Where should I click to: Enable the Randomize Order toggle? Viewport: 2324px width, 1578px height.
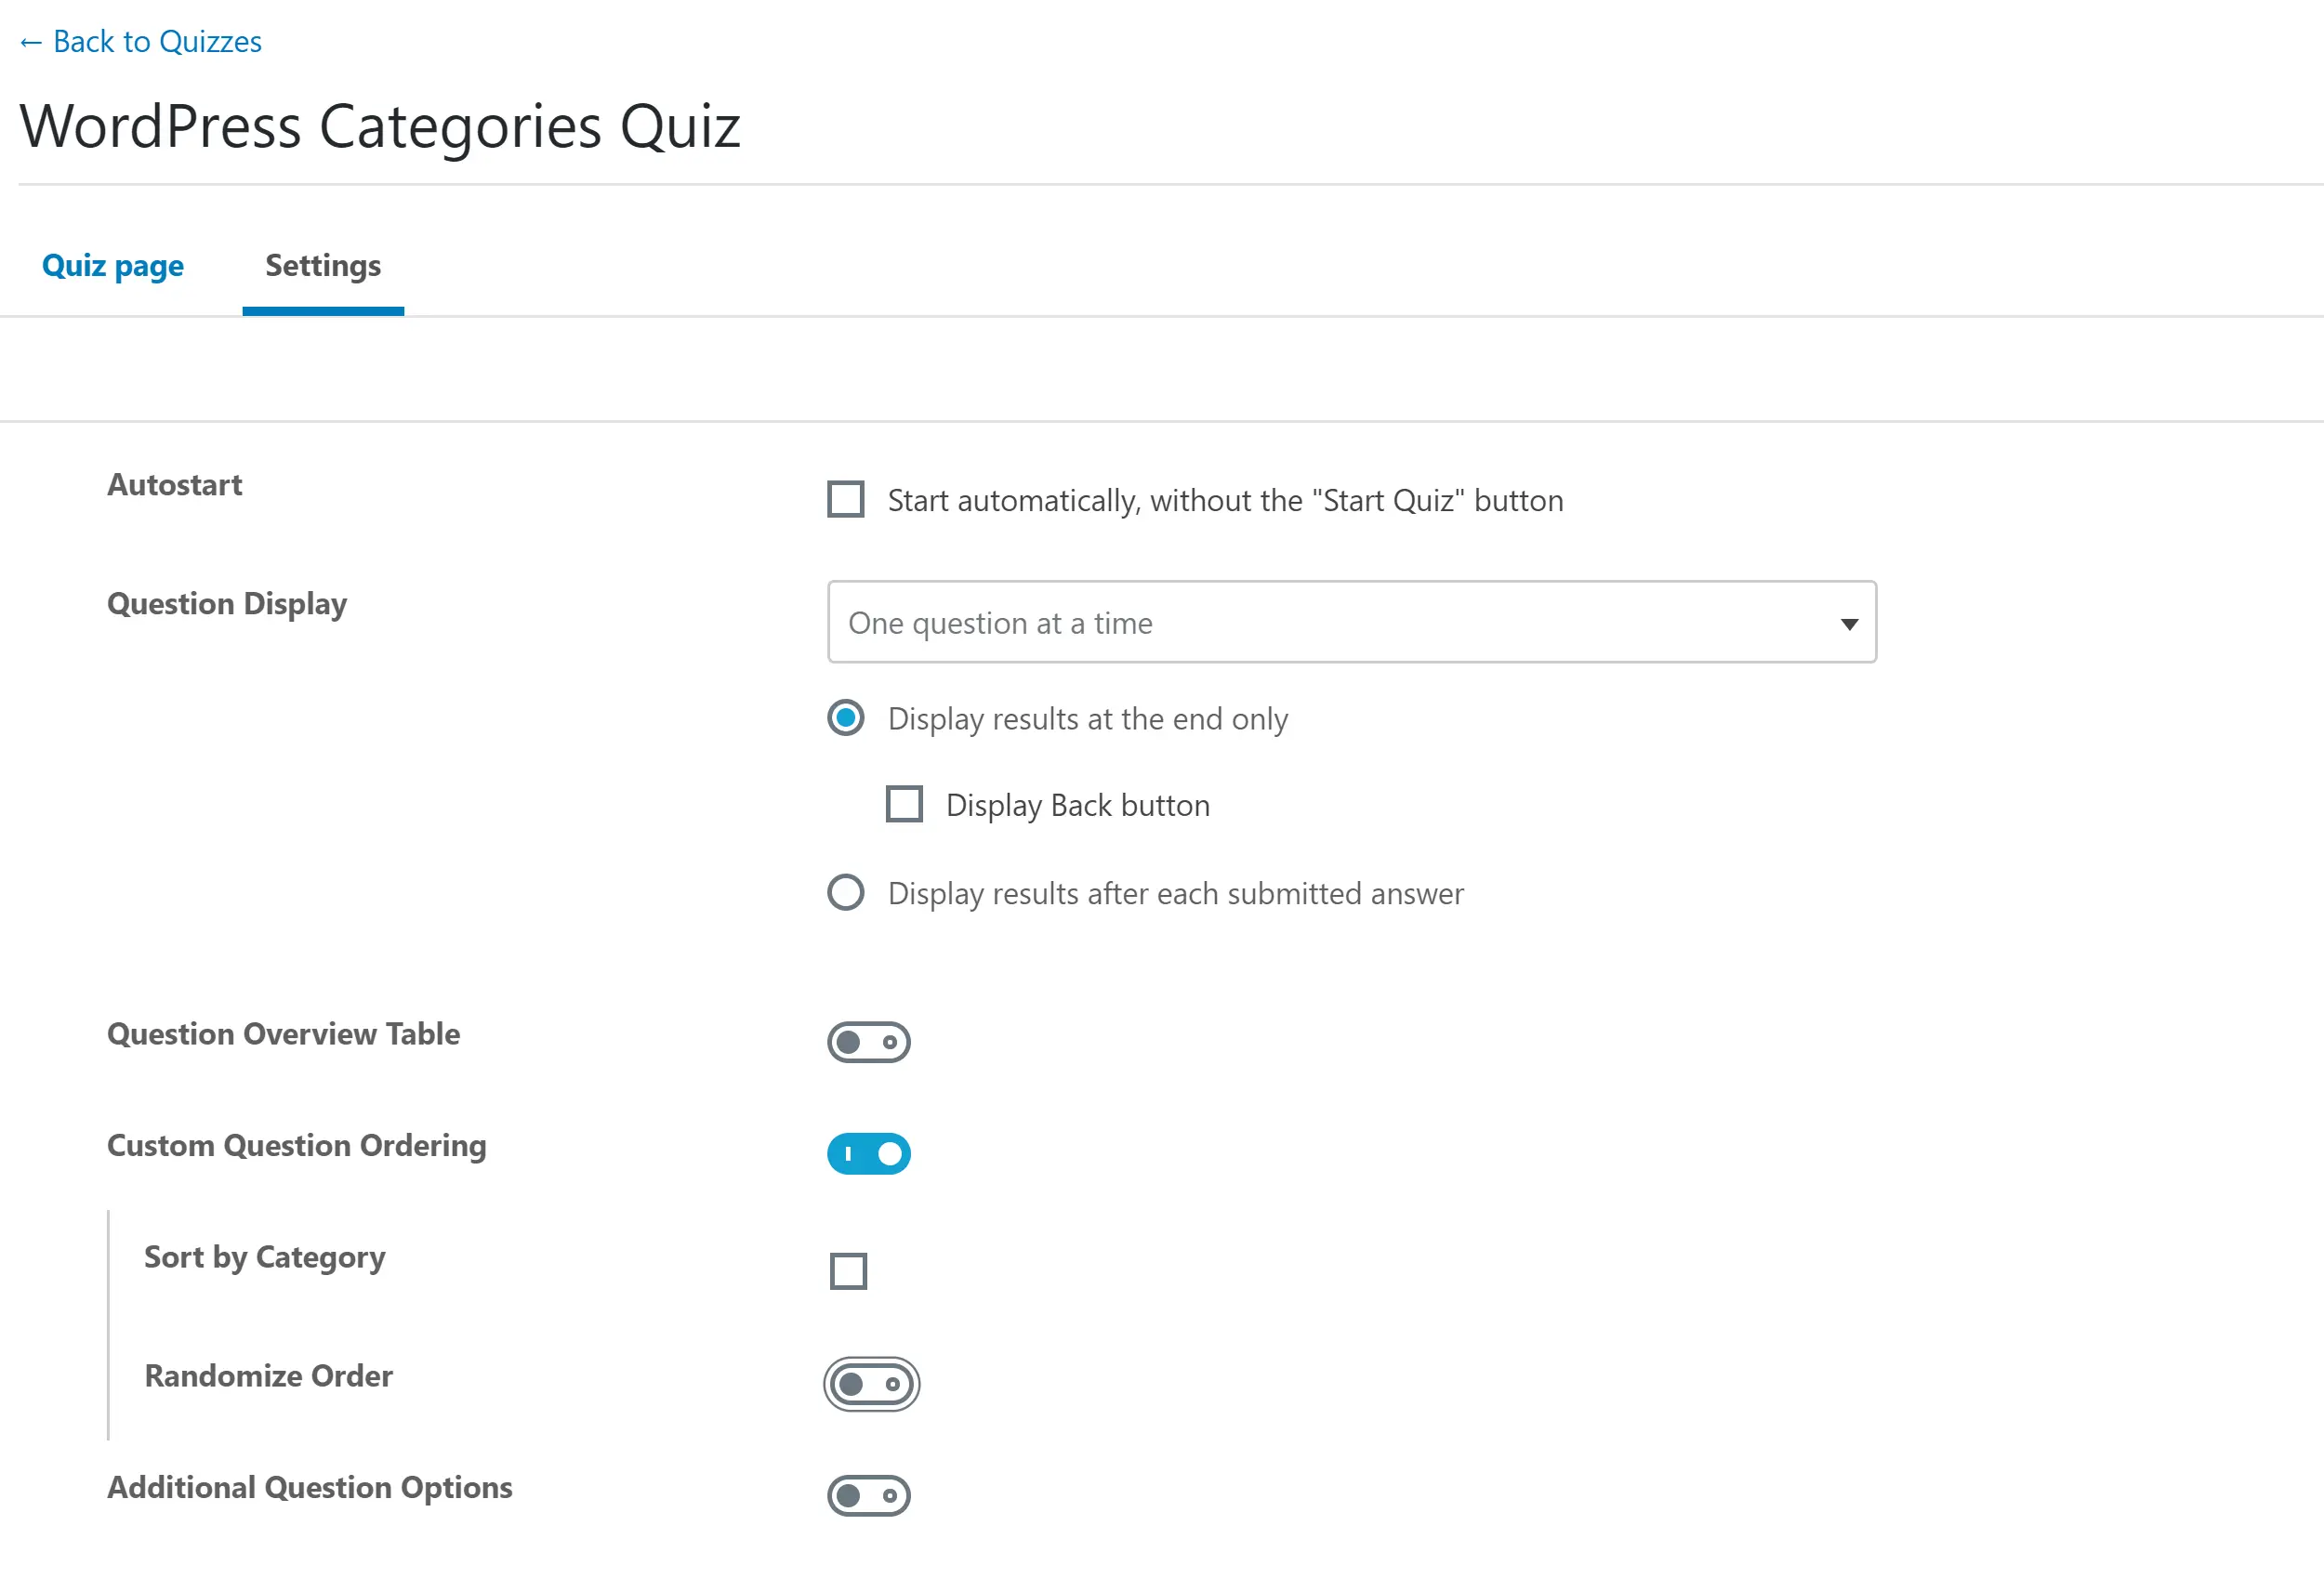871,1384
